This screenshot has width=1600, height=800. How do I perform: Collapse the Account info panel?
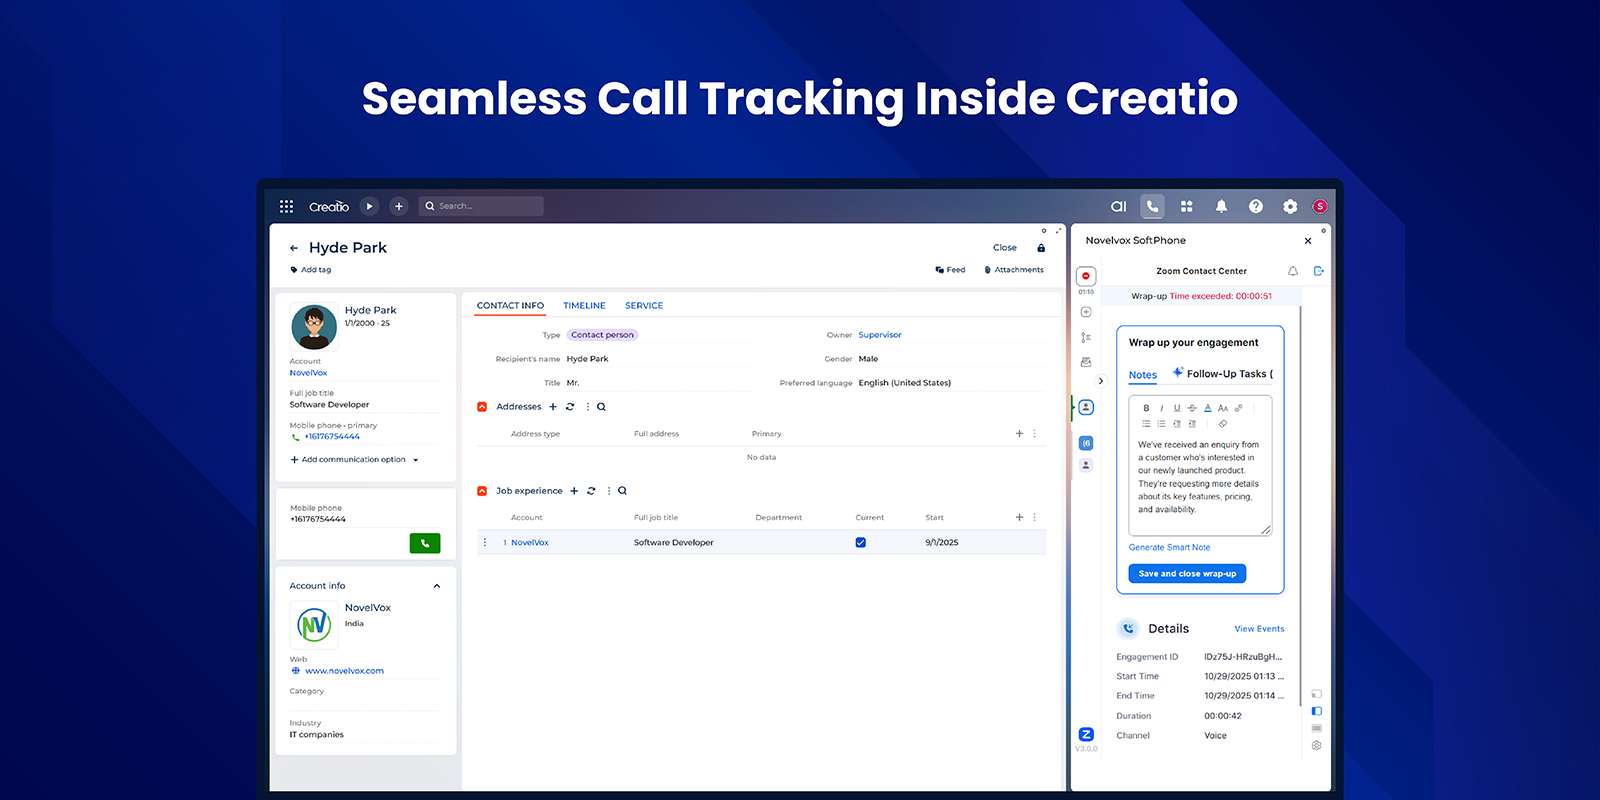point(436,586)
